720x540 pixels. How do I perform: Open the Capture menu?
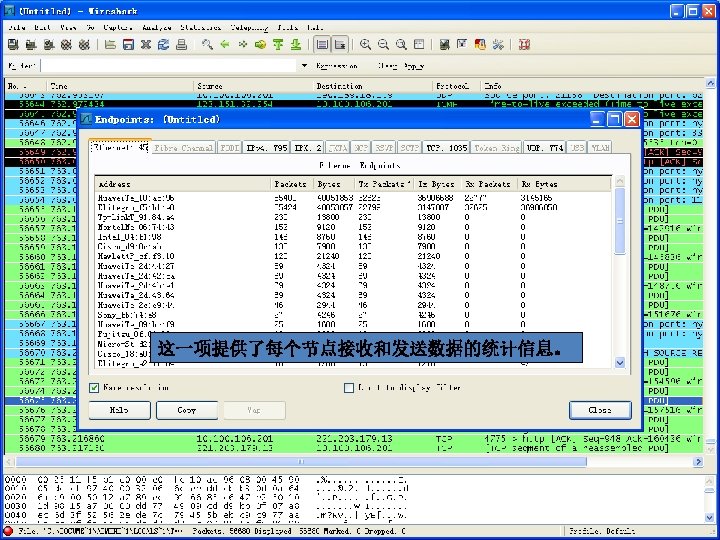point(118,28)
